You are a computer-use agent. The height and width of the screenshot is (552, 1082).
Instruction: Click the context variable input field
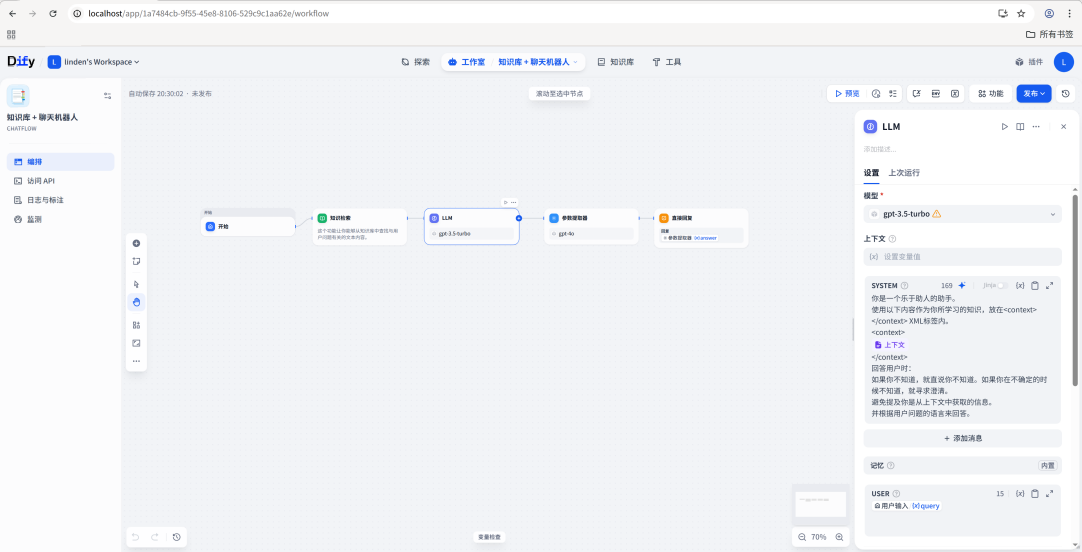tap(962, 257)
